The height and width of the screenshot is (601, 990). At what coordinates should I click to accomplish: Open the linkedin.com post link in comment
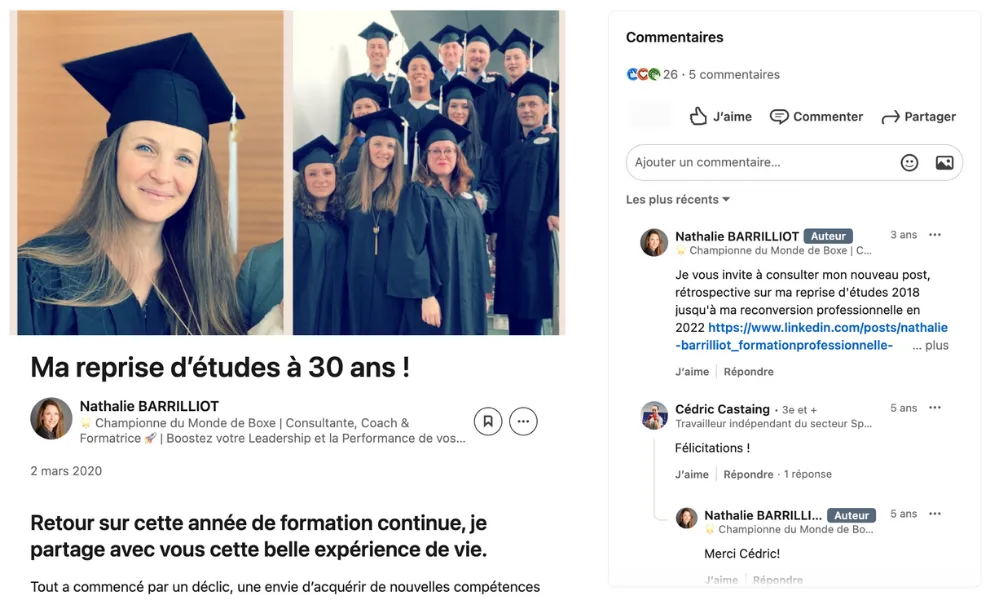click(811, 336)
